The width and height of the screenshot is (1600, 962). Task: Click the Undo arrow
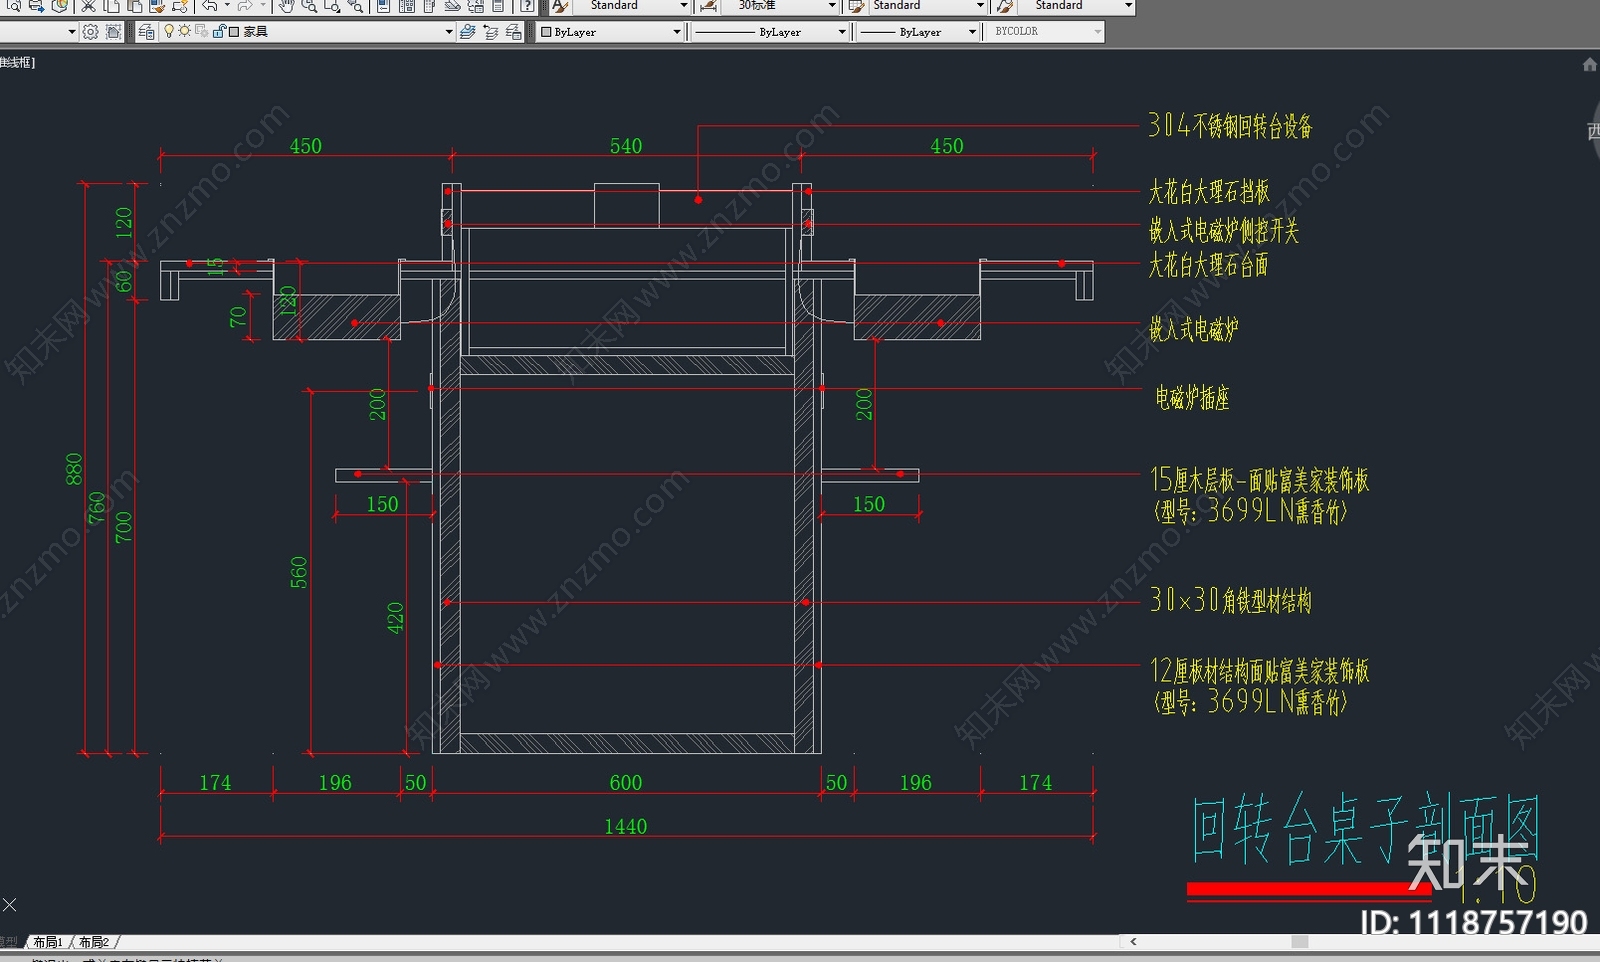pos(209,6)
